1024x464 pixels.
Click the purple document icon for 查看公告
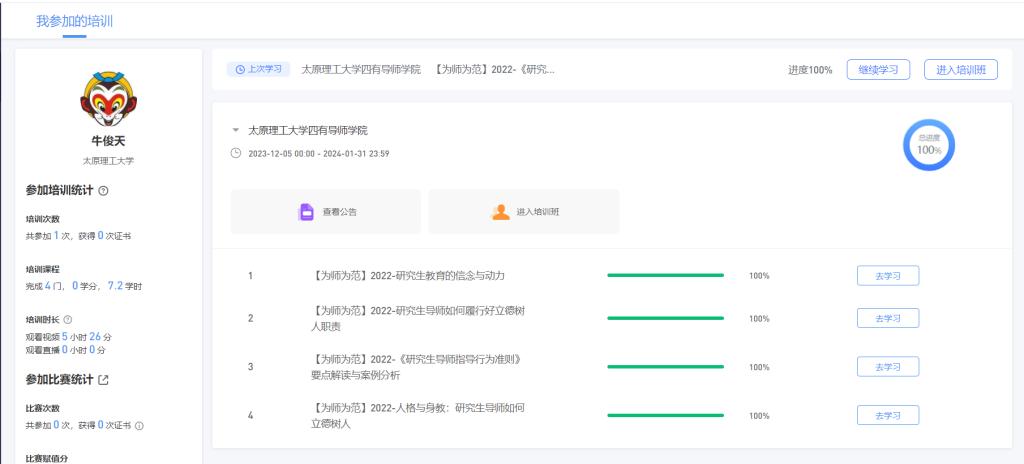[x=307, y=212]
